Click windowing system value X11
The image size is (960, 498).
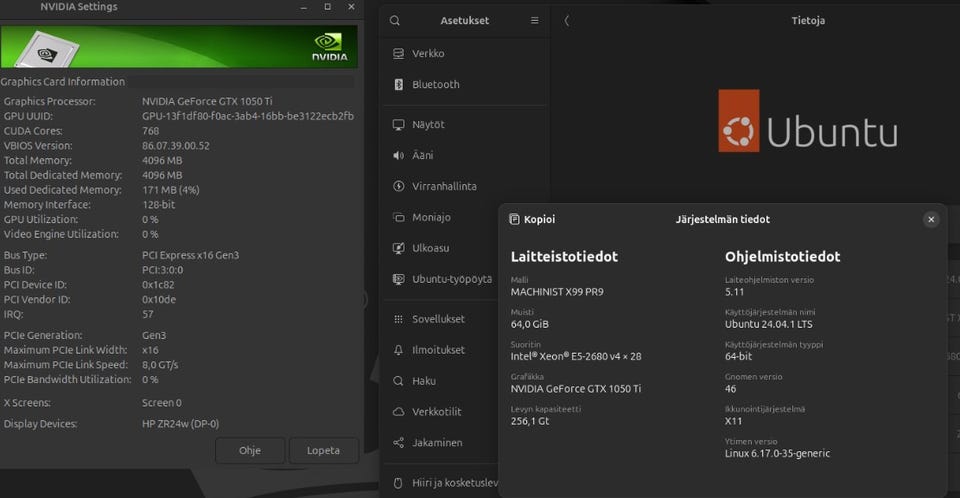coord(733,421)
